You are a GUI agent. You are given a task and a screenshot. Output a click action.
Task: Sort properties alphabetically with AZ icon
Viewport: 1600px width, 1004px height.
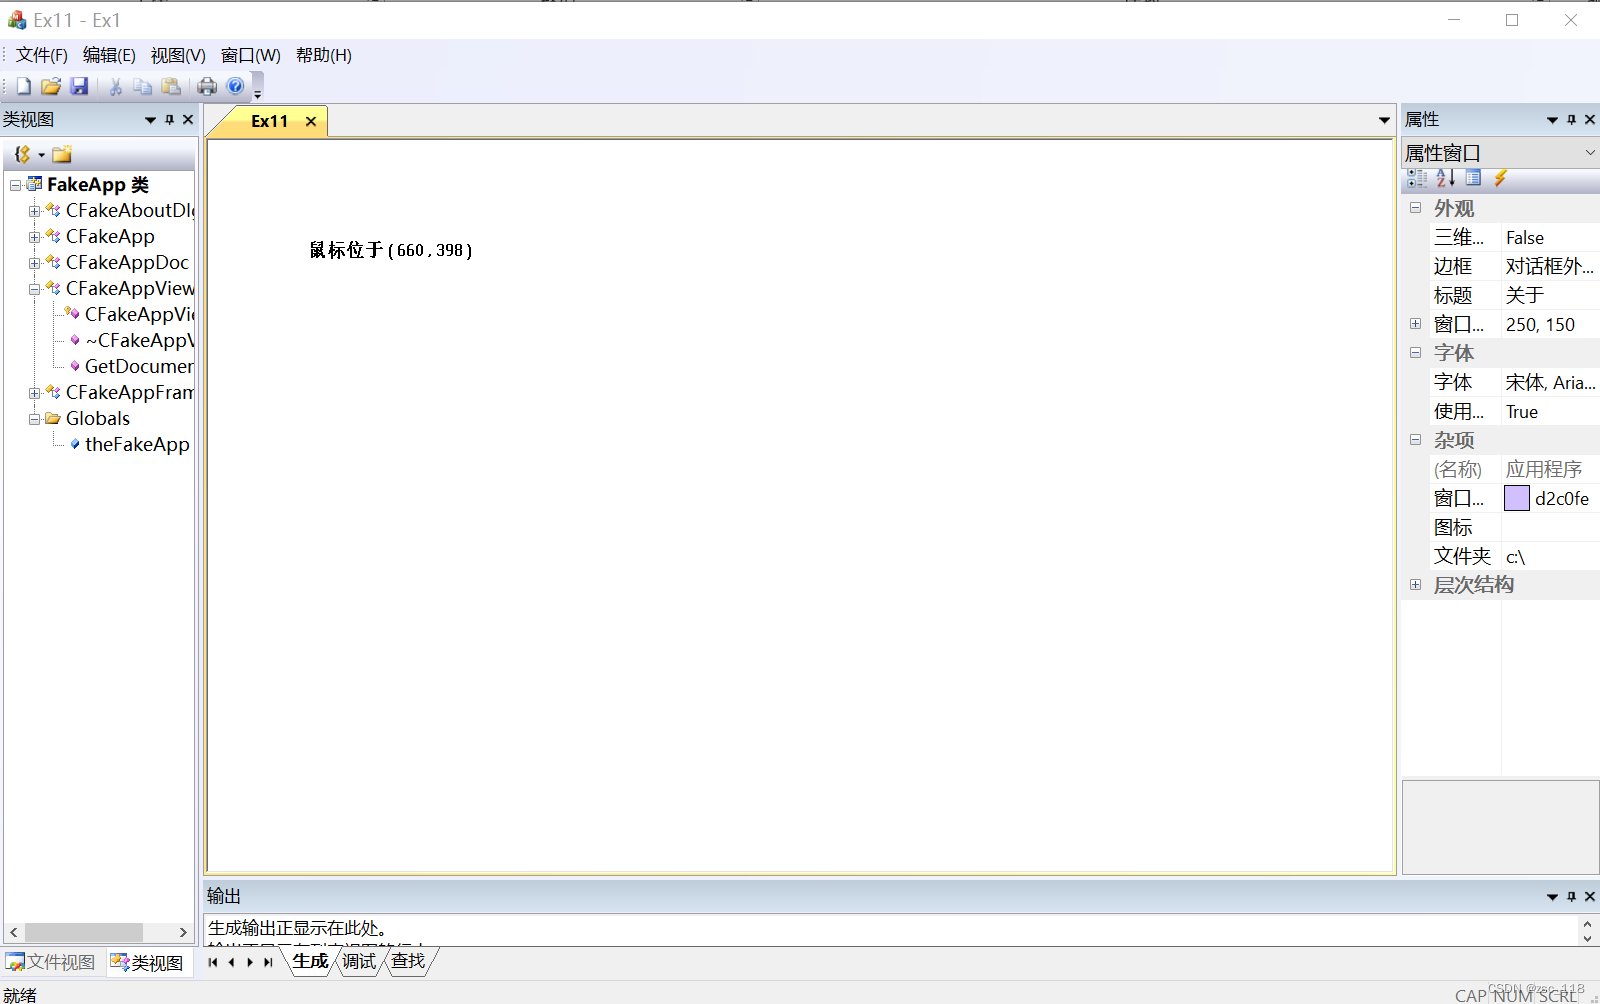pyautogui.click(x=1445, y=178)
